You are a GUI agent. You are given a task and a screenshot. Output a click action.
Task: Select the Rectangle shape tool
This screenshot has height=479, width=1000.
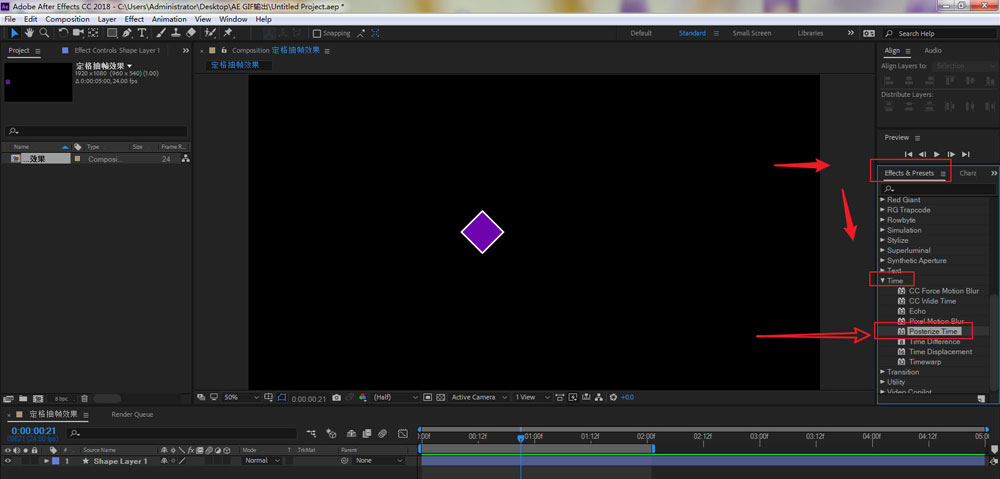point(111,33)
